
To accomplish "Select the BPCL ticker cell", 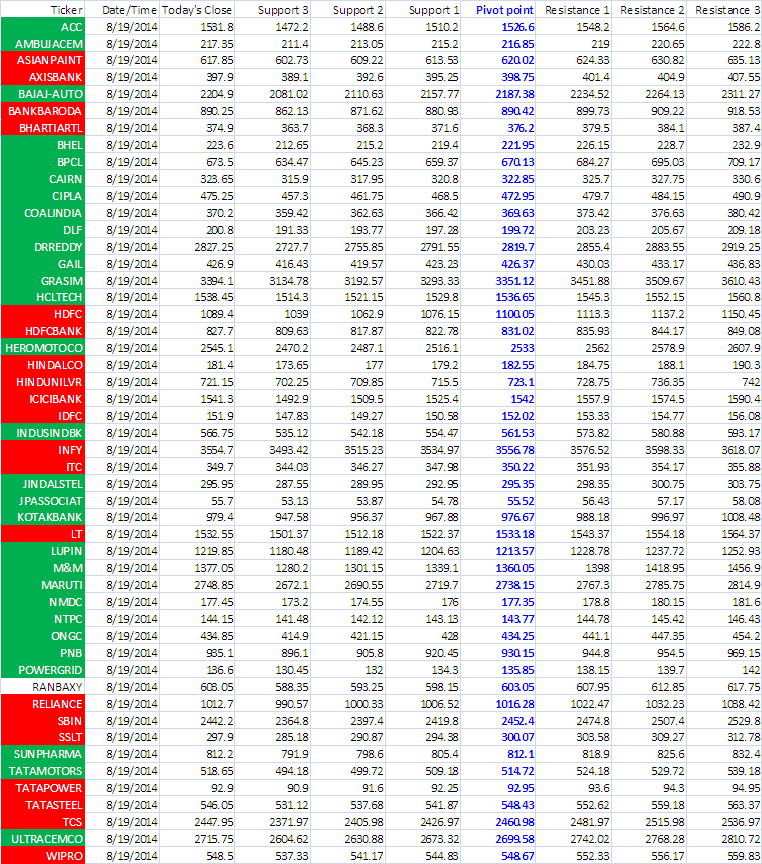I will tap(43, 163).
